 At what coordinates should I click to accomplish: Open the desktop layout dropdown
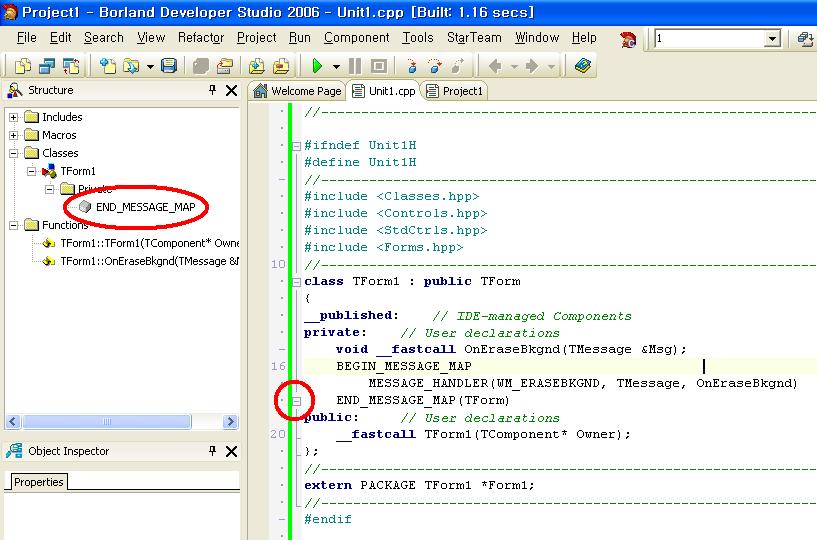point(772,39)
